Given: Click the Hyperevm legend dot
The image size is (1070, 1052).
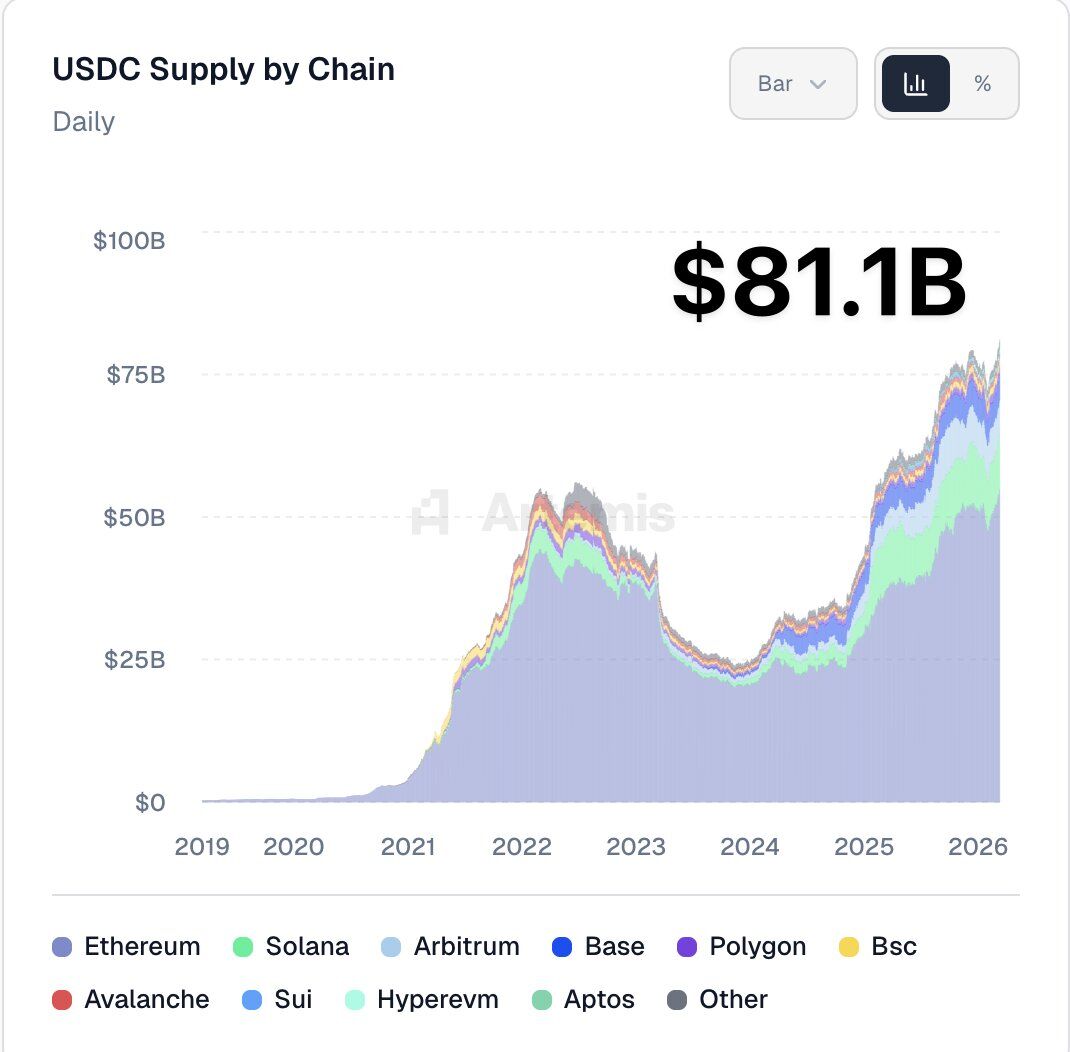Looking at the screenshot, I should [355, 999].
